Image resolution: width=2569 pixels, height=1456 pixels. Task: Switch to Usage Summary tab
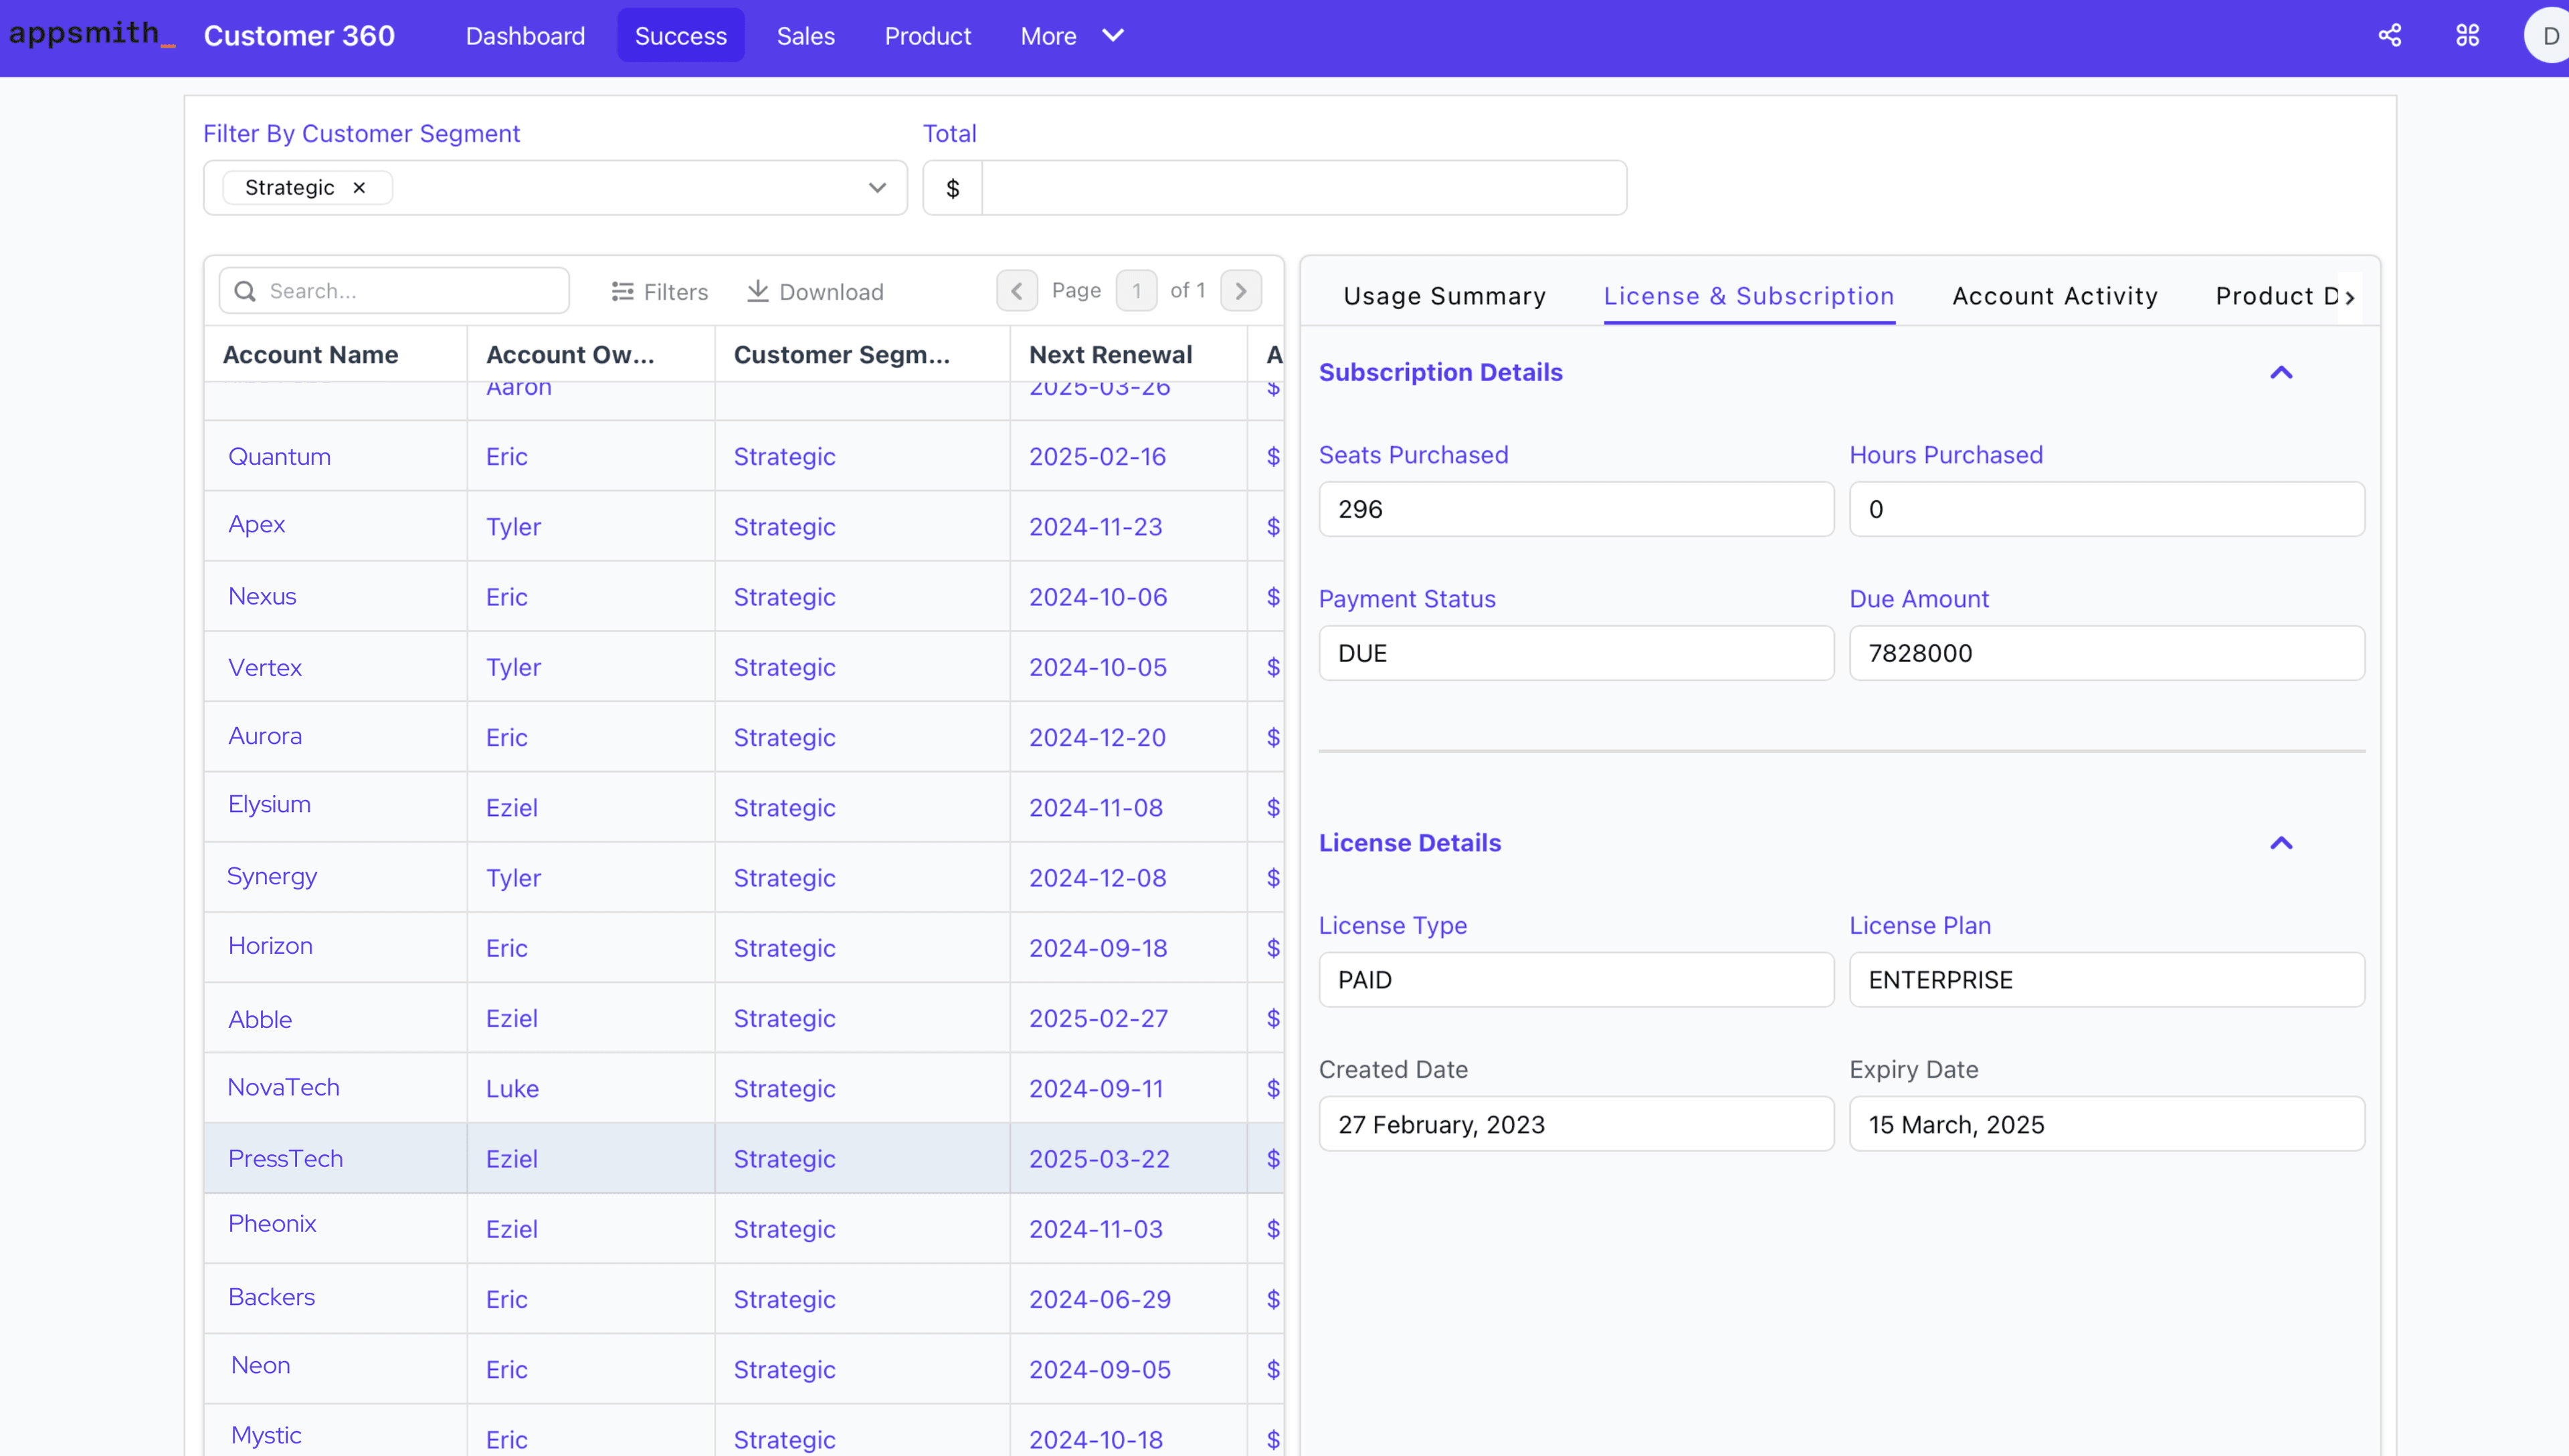click(1444, 296)
